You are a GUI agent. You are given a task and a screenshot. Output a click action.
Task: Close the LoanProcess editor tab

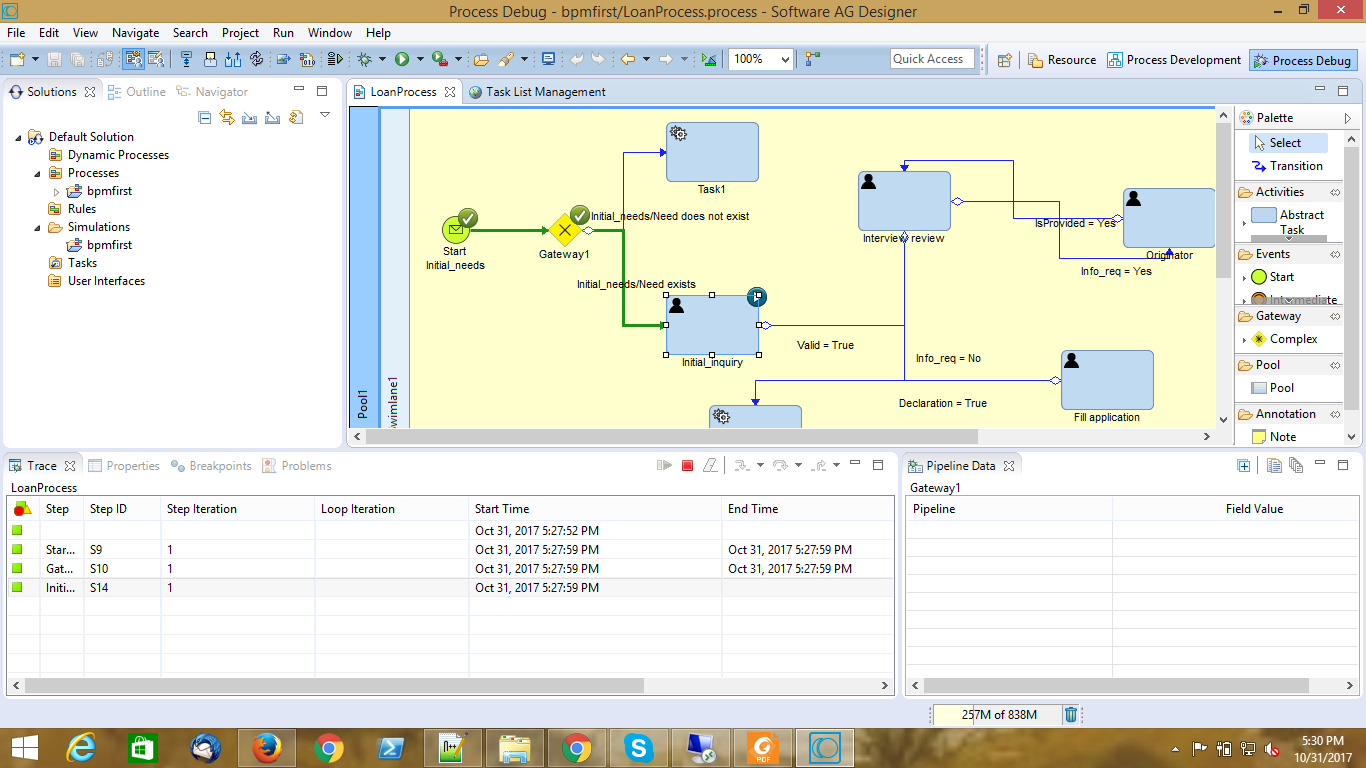point(450,92)
